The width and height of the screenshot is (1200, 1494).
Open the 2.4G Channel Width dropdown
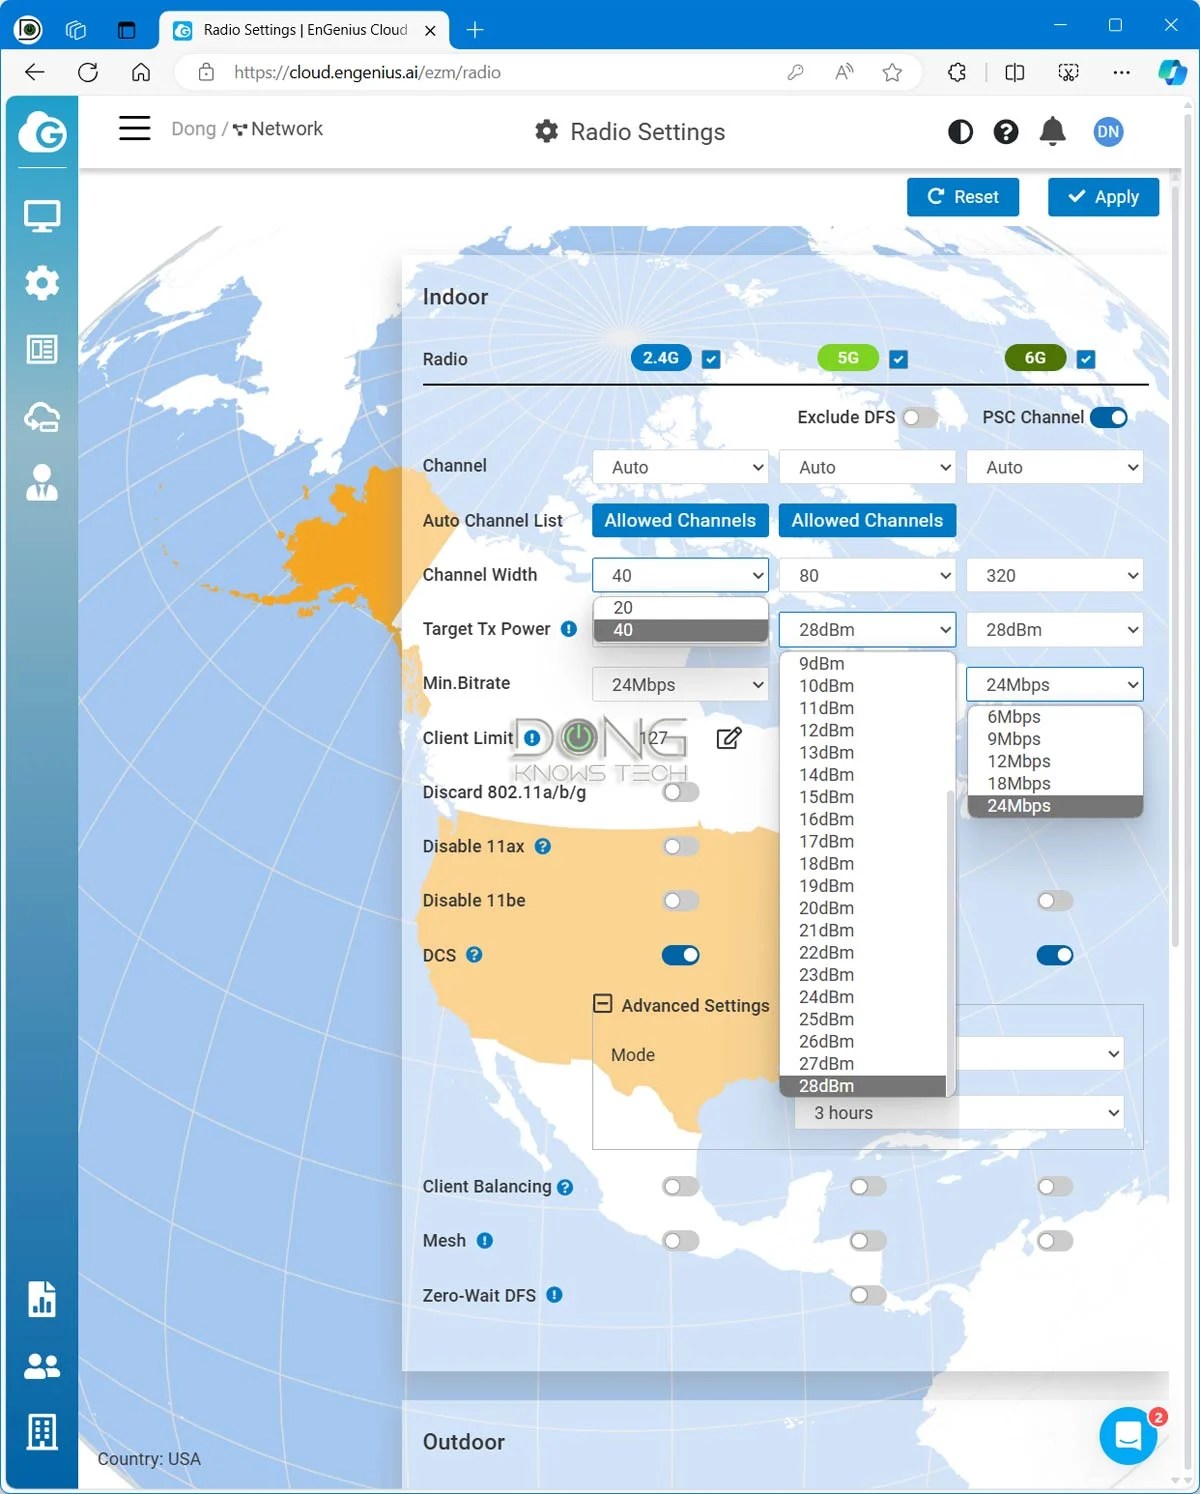(681, 575)
